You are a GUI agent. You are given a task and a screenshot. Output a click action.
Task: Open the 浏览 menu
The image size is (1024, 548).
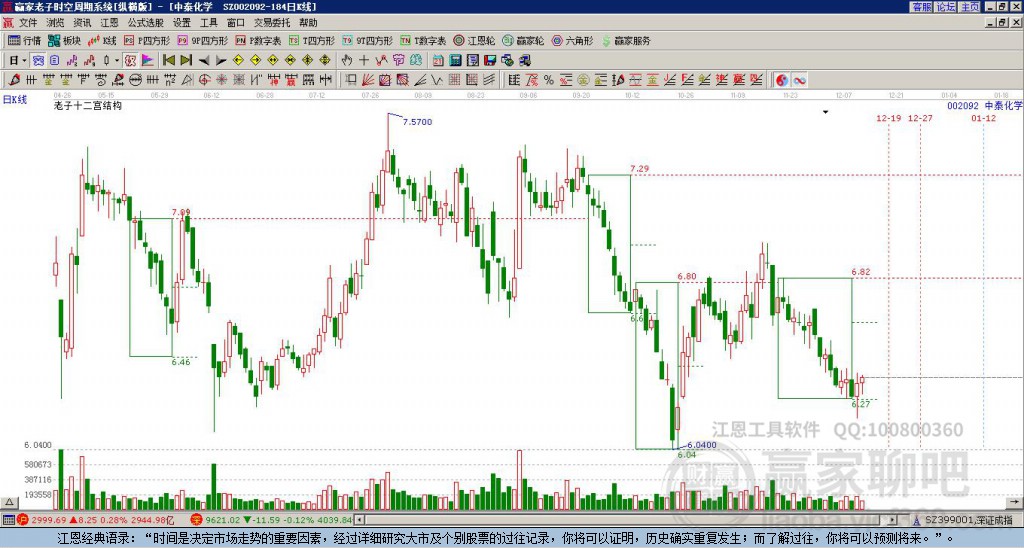point(56,23)
